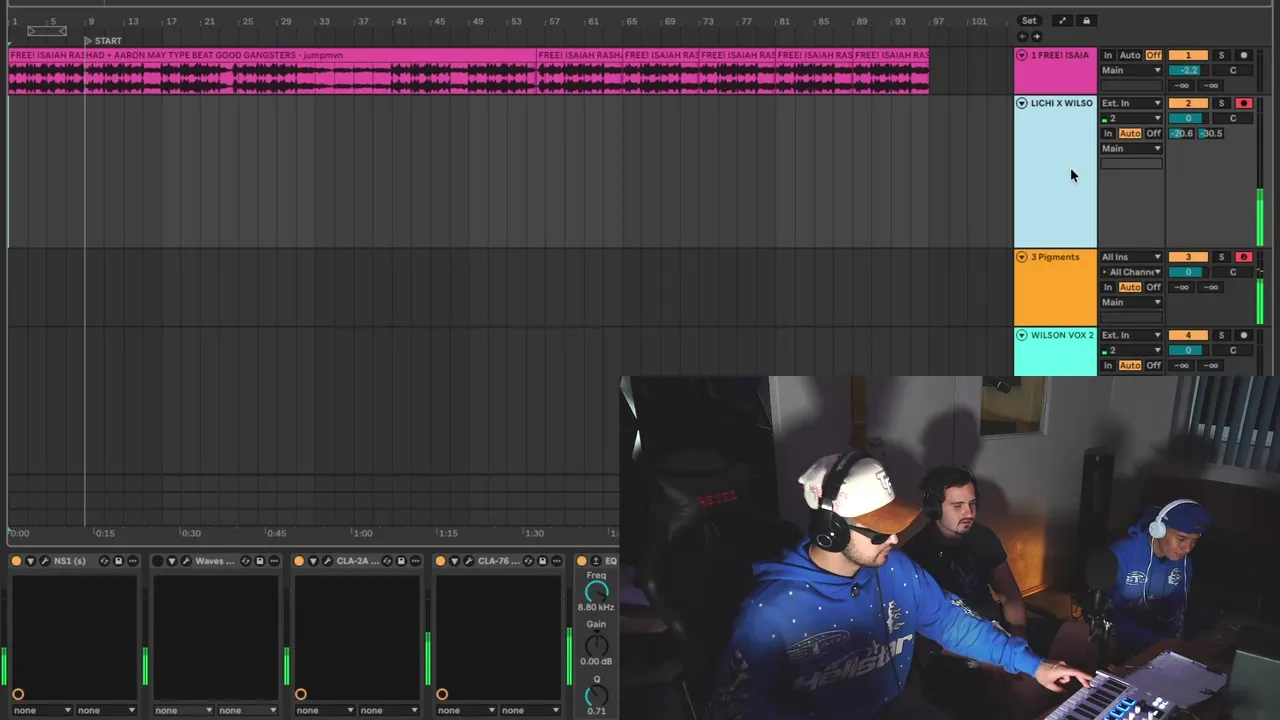1280x720 pixels.
Task: Click the EQ Freq knob
Action: click(x=596, y=592)
